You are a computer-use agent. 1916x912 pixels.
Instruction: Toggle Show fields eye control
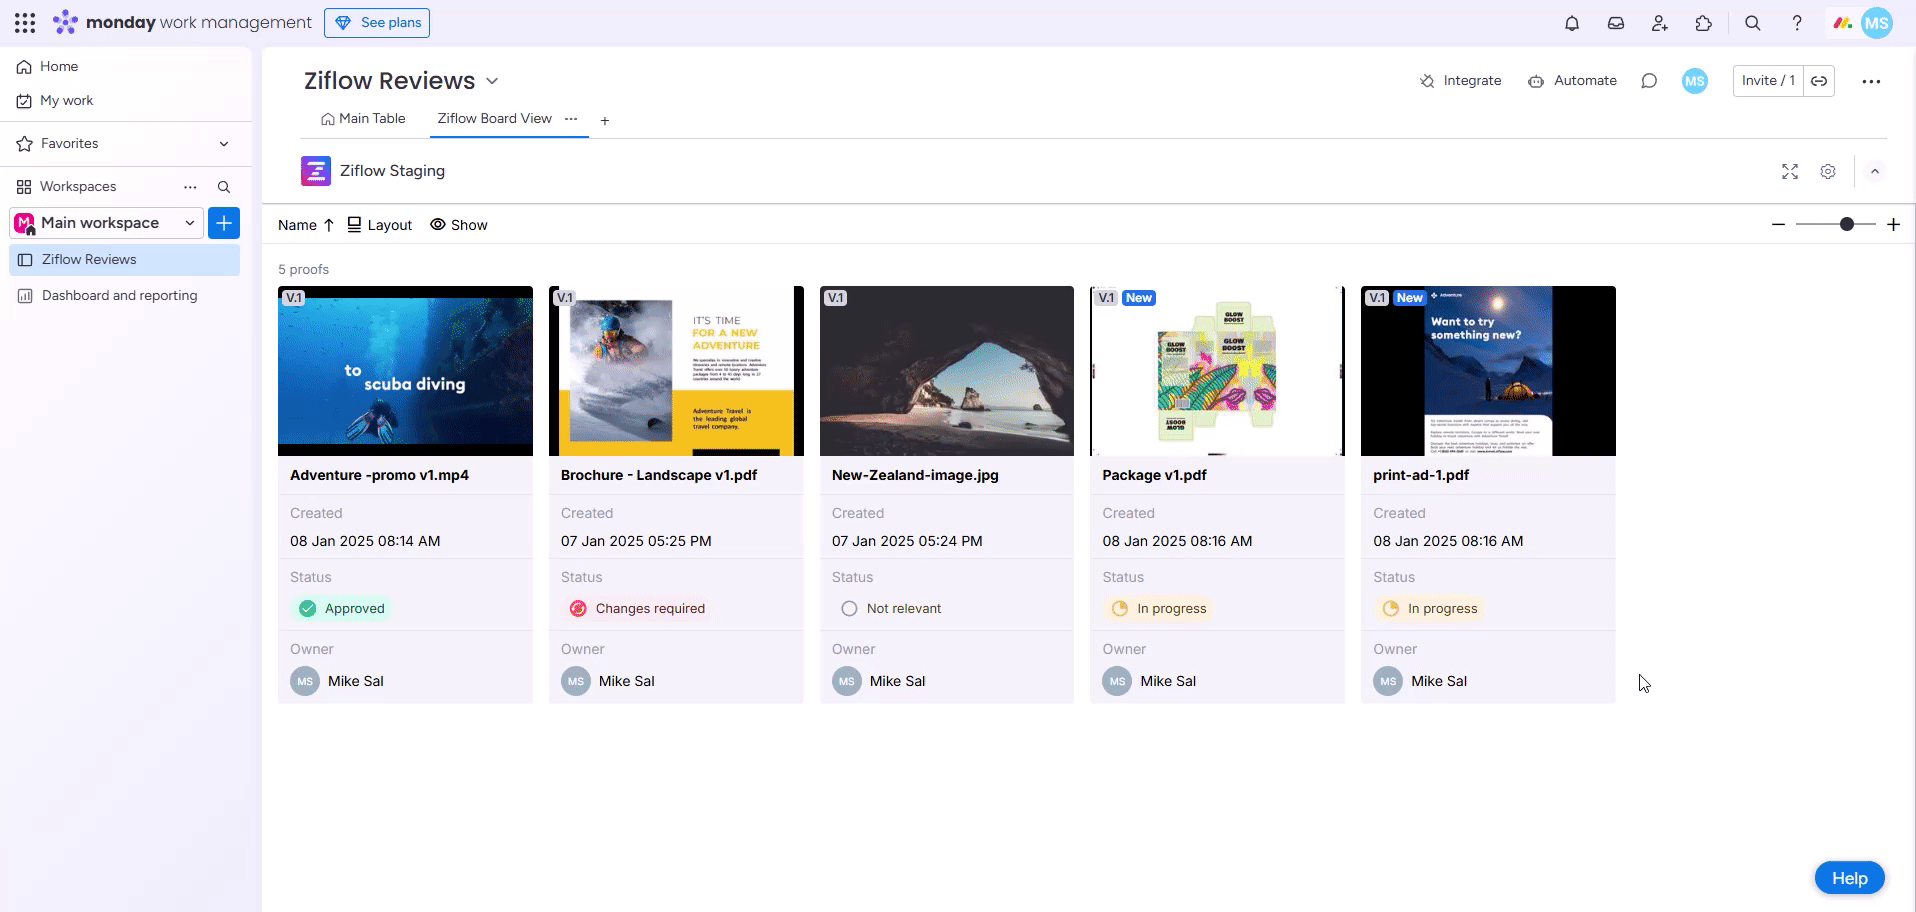click(459, 225)
